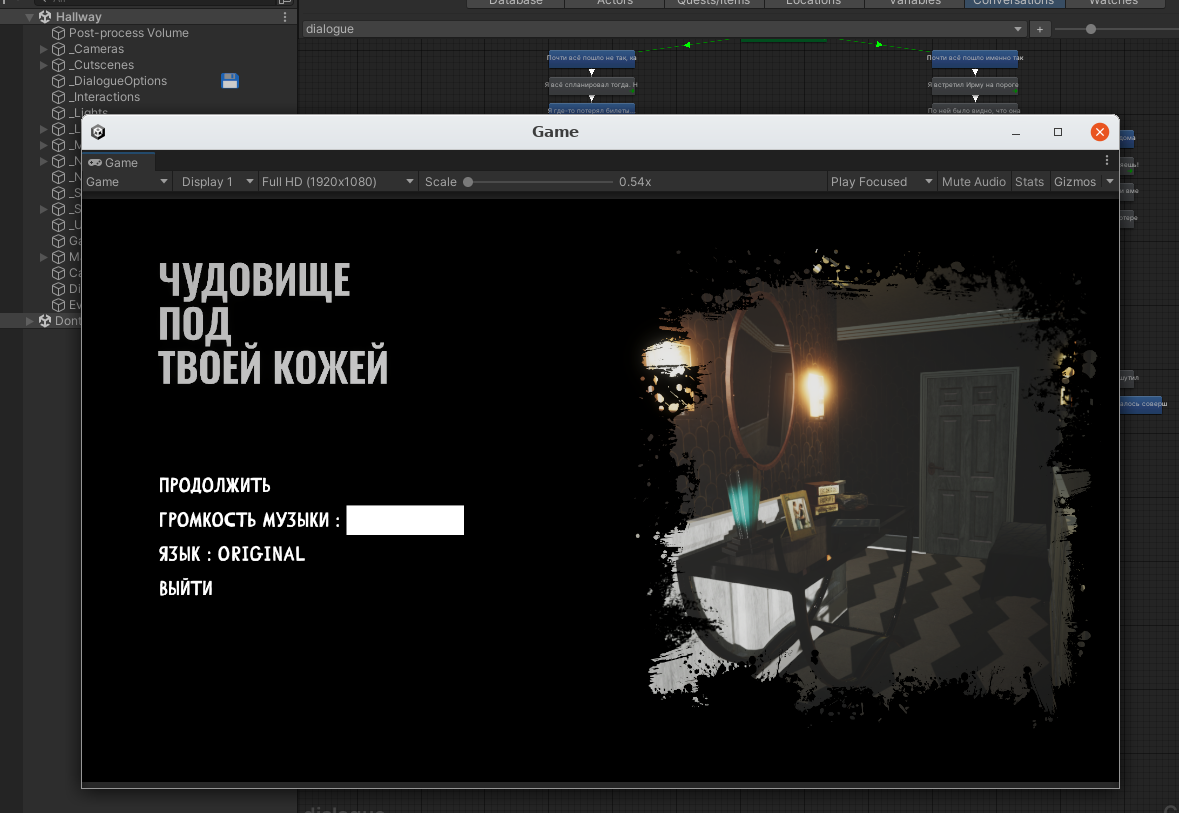The image size is (1179, 813).
Task: Toggle Mute Audio in Game view
Action: click(973, 182)
